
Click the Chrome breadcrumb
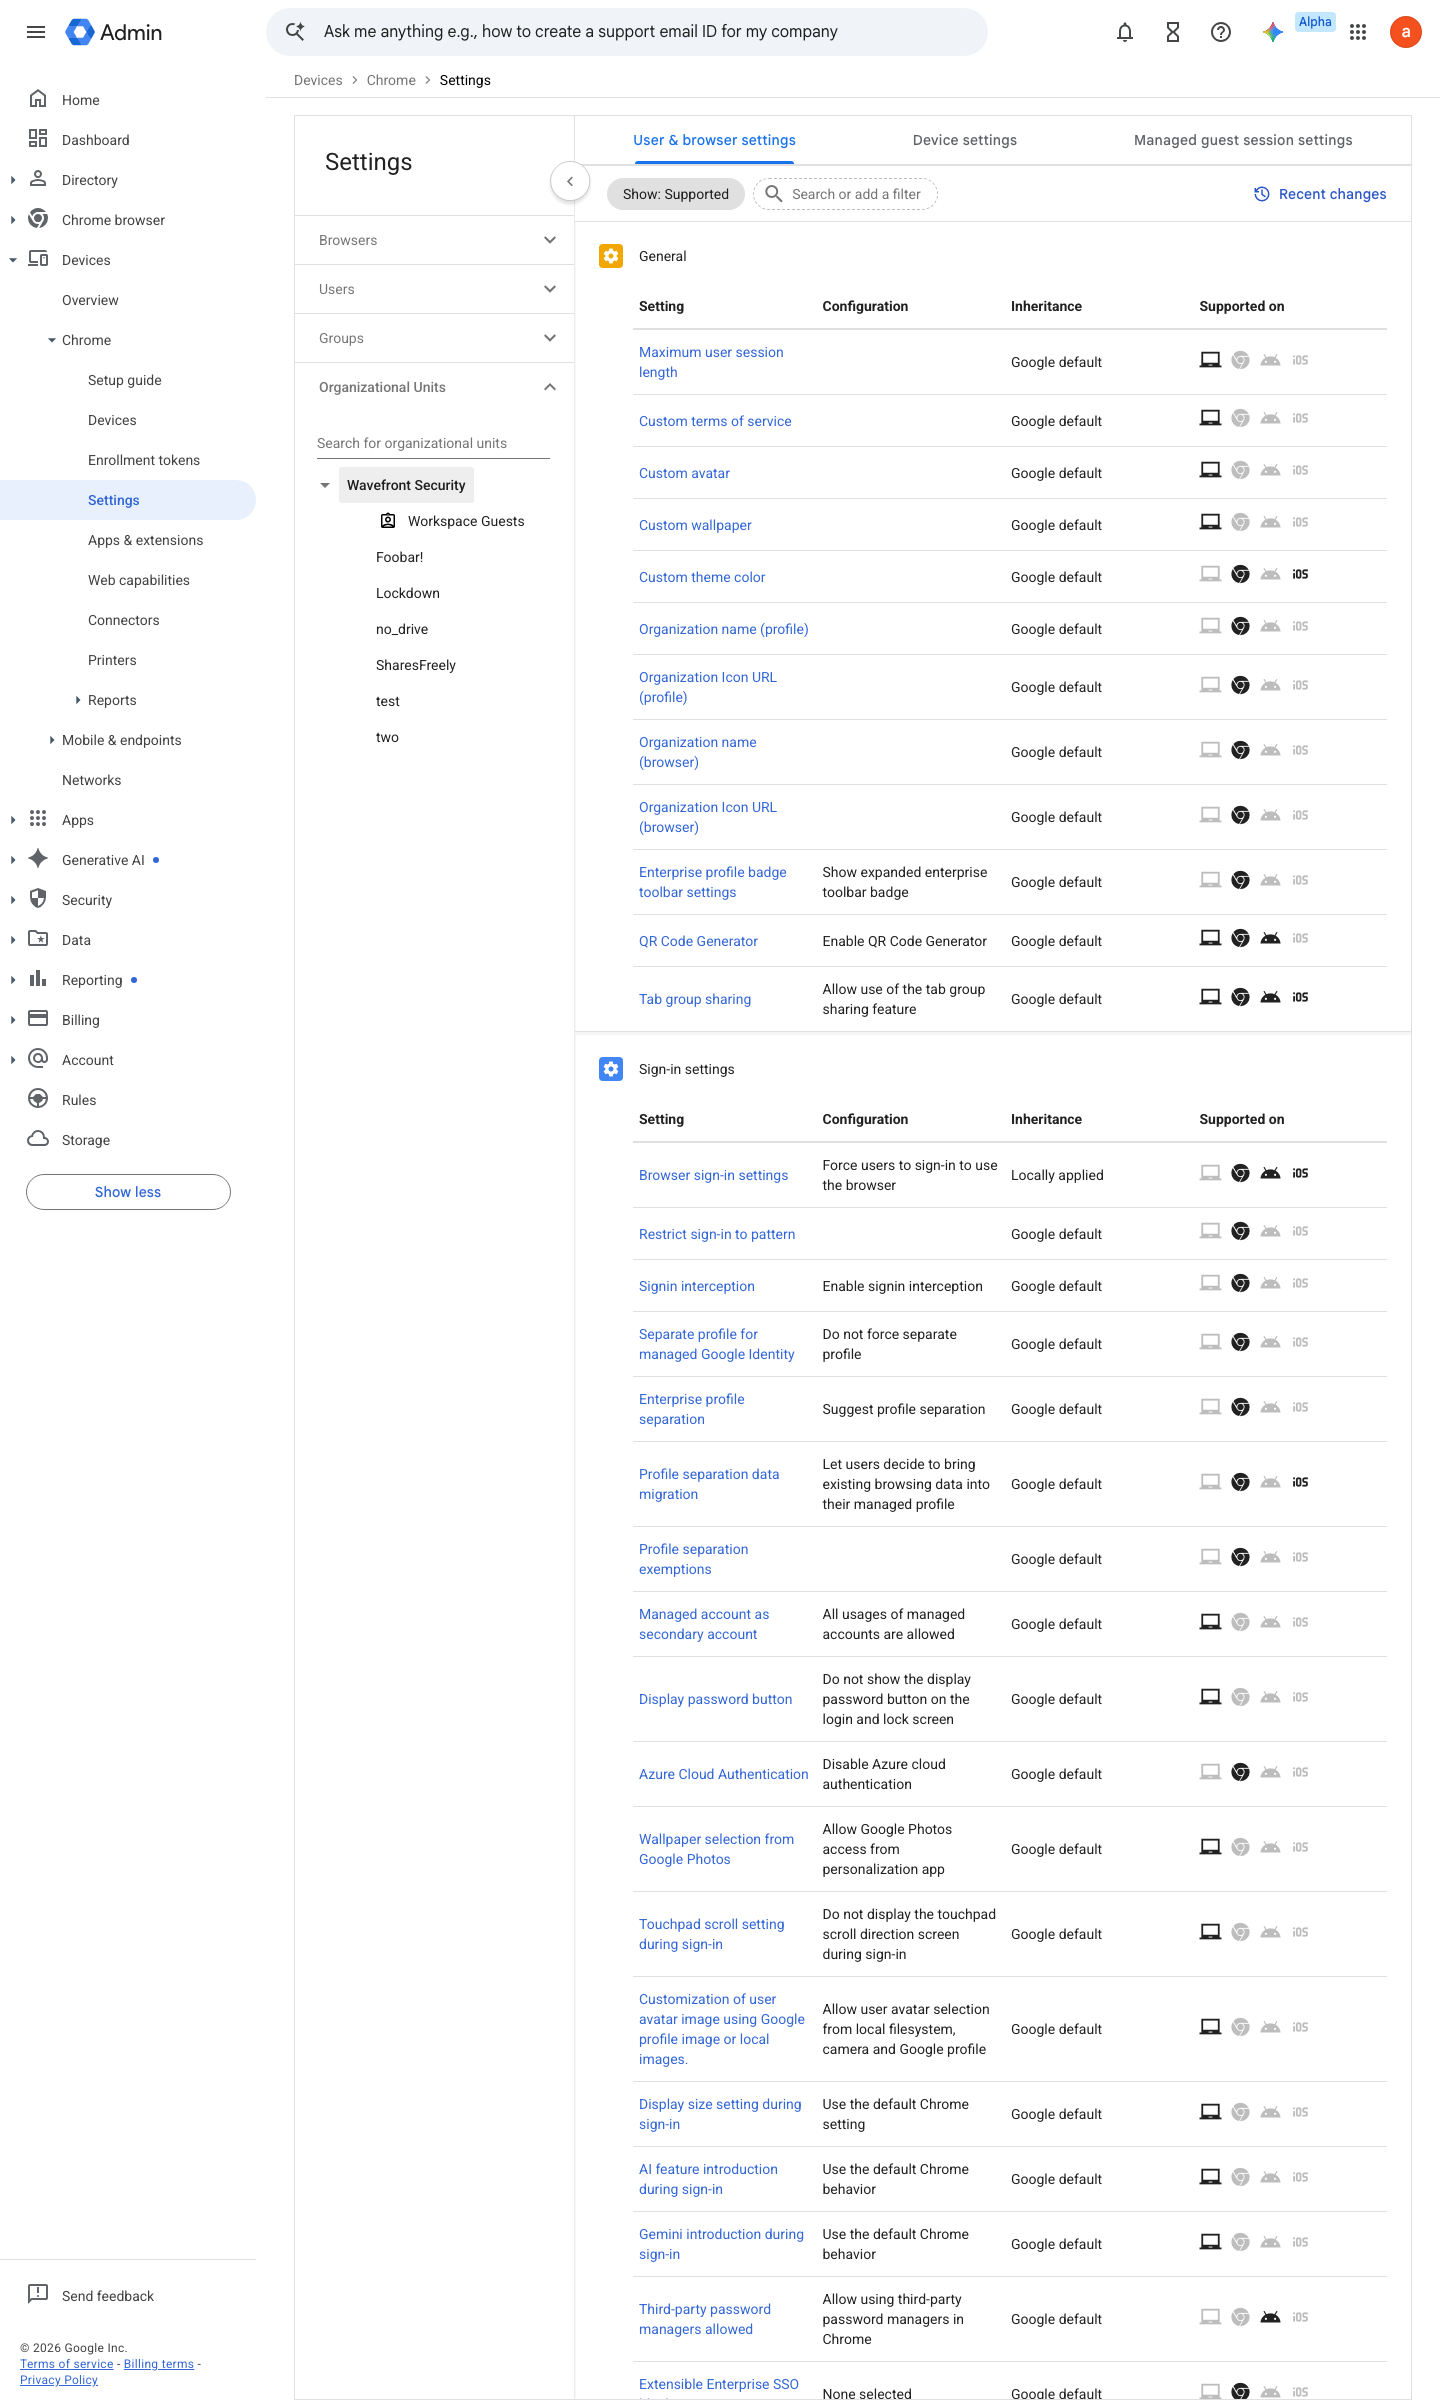coord(391,80)
